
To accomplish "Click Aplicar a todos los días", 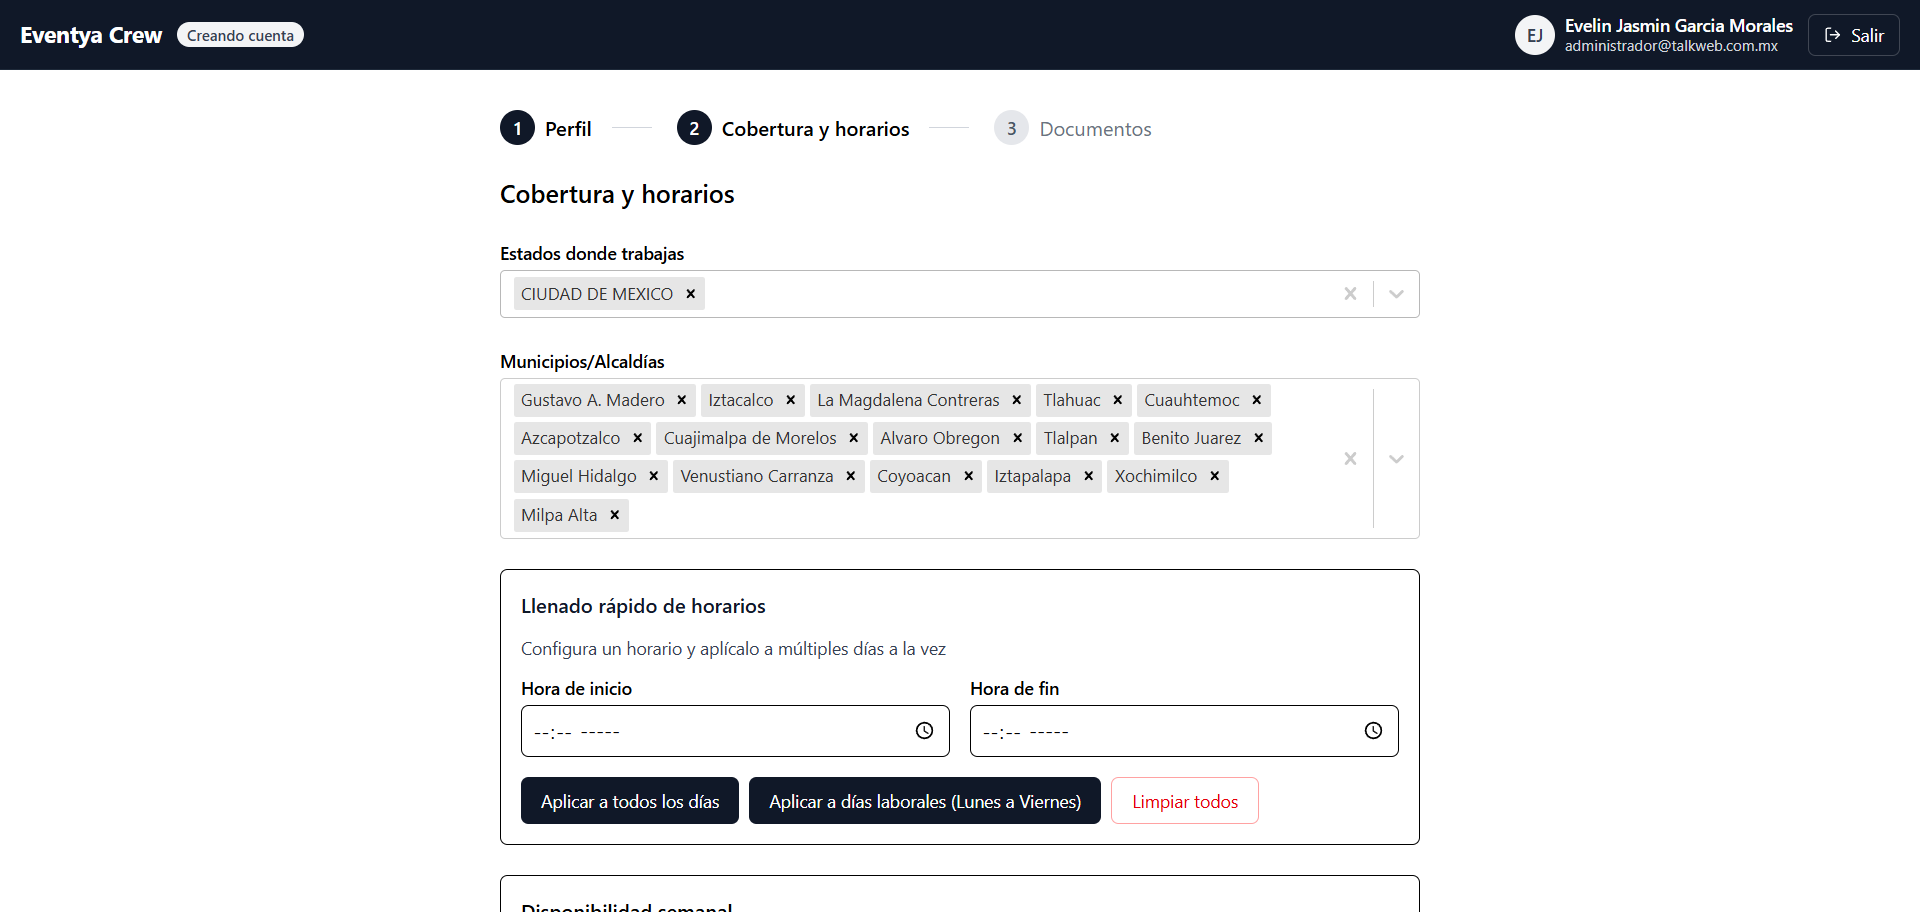I will 629,800.
